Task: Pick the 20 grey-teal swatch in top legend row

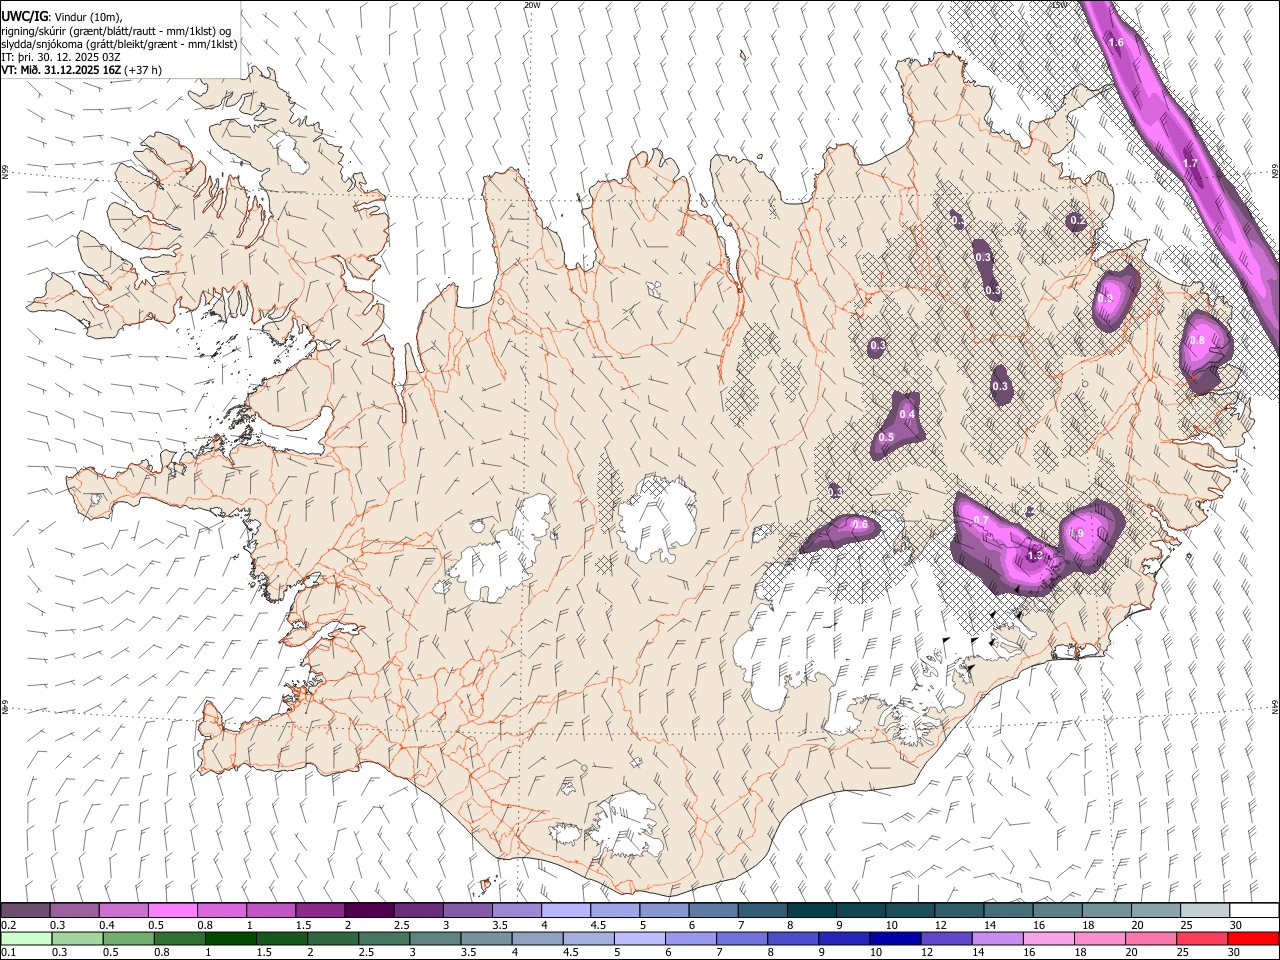Action: [x=1155, y=911]
